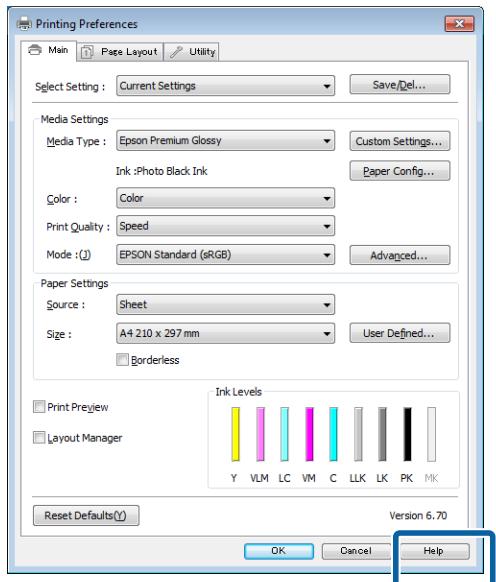Viewport: 496px width, 582px height.
Task: Open Custom Settings...
Action: point(399,141)
